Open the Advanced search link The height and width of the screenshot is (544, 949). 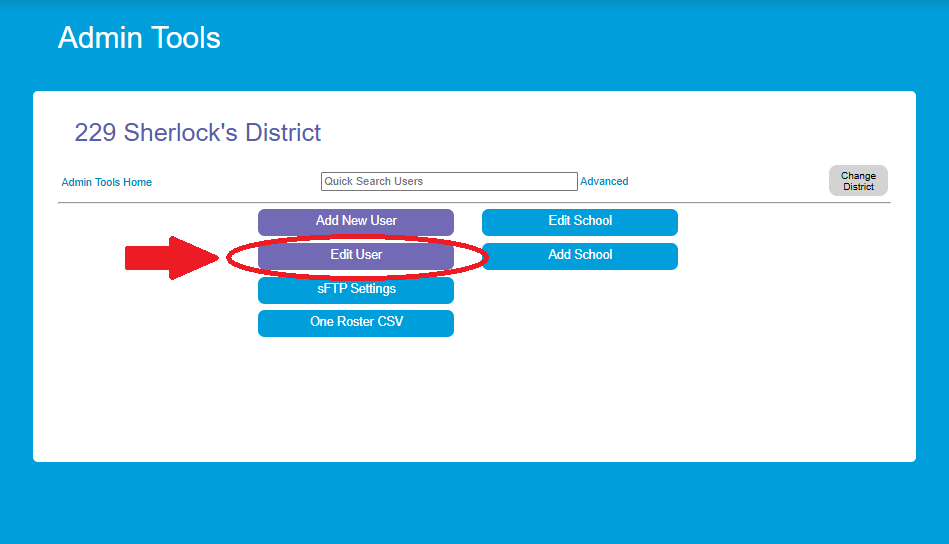(604, 181)
